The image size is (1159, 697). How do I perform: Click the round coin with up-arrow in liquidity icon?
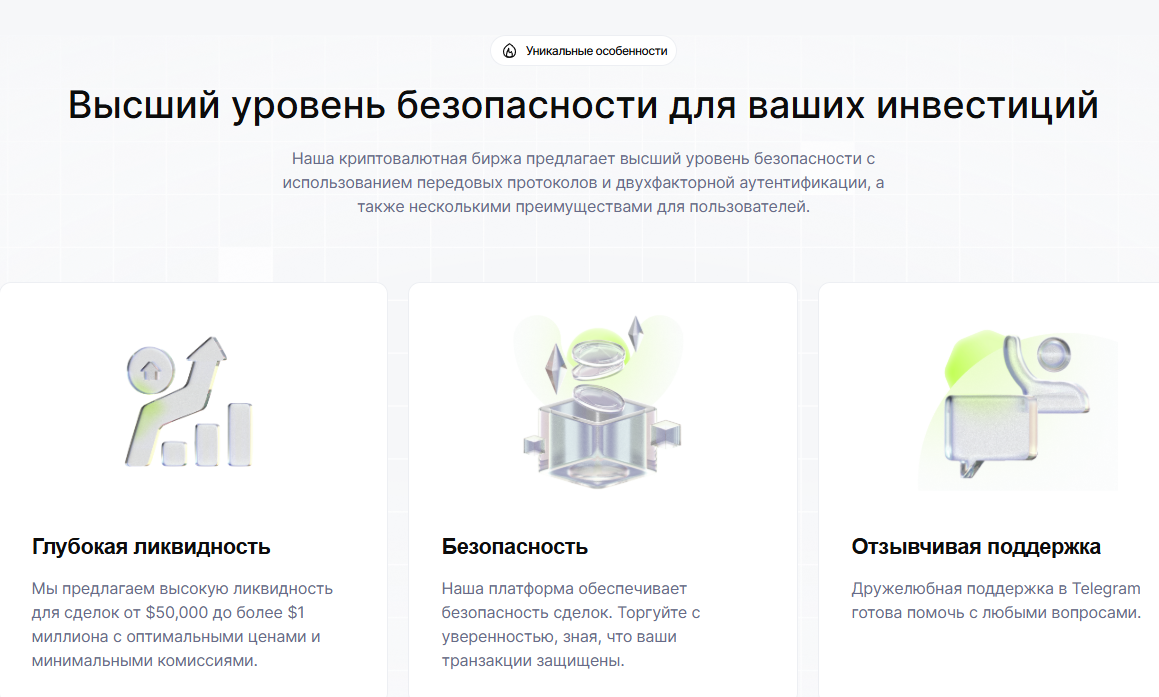pyautogui.click(x=151, y=368)
